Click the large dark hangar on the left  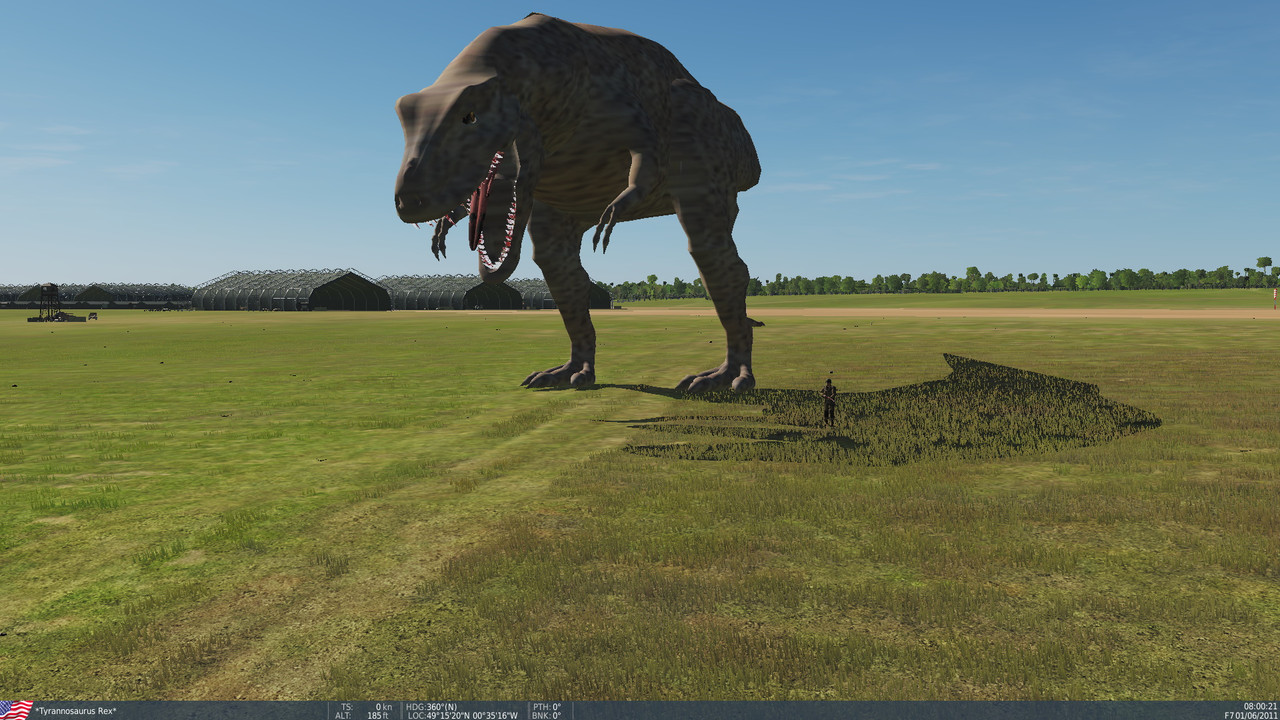pyautogui.click(x=291, y=290)
